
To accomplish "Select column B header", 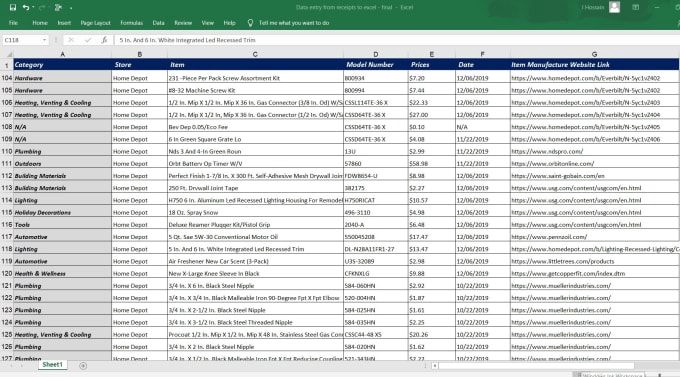I will click(x=139, y=54).
